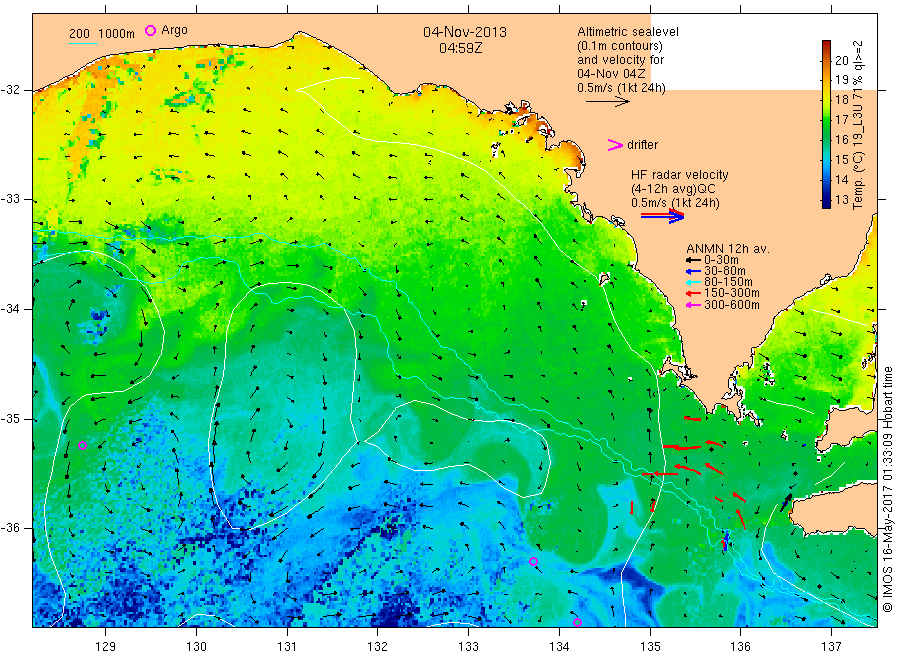This screenshot has height=660, width=900.
Task: Click the '17' tick on the color bar
Action: pyautogui.click(x=841, y=119)
